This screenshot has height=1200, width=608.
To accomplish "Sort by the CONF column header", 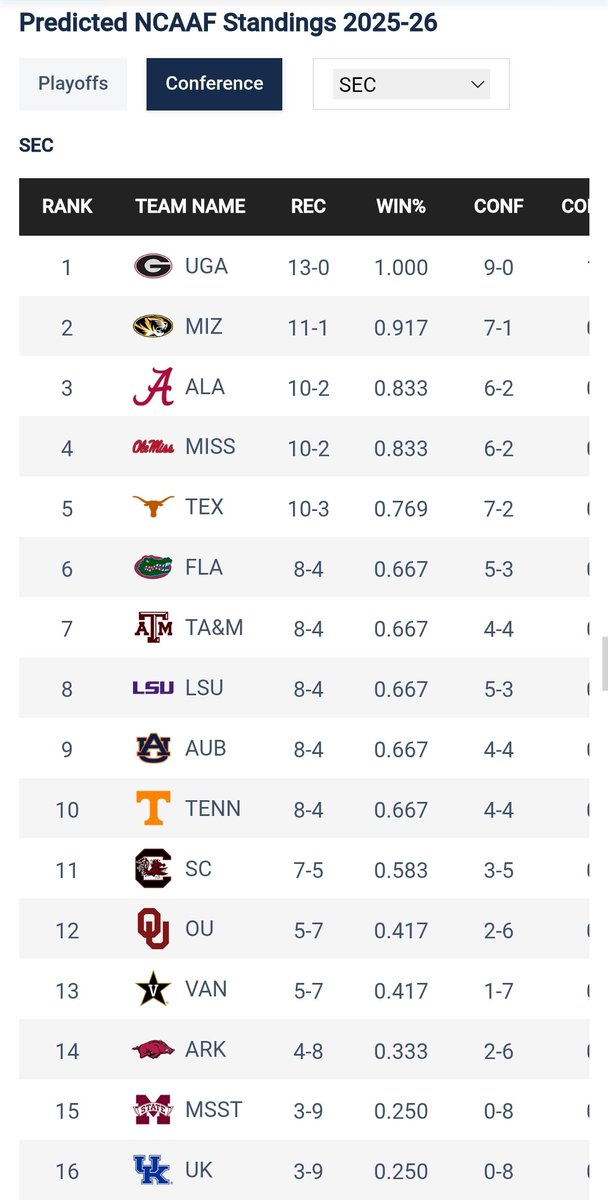I will pos(499,206).
